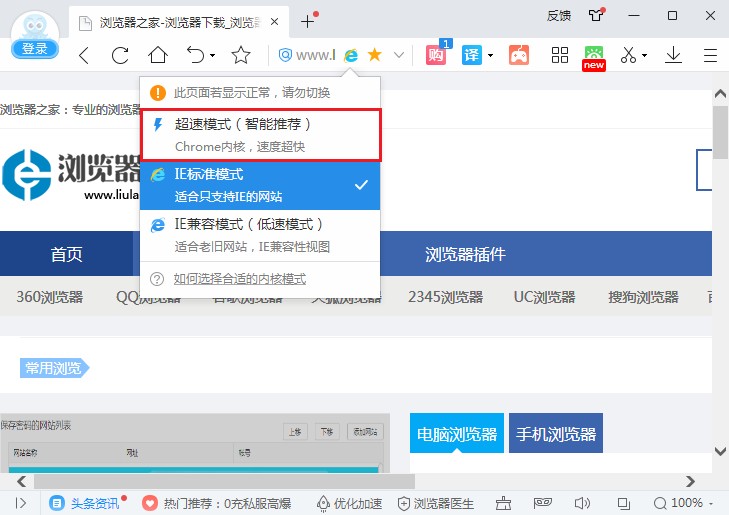729x515 pixels.
Task: Select IE标准模式 option
Action: tap(260, 185)
